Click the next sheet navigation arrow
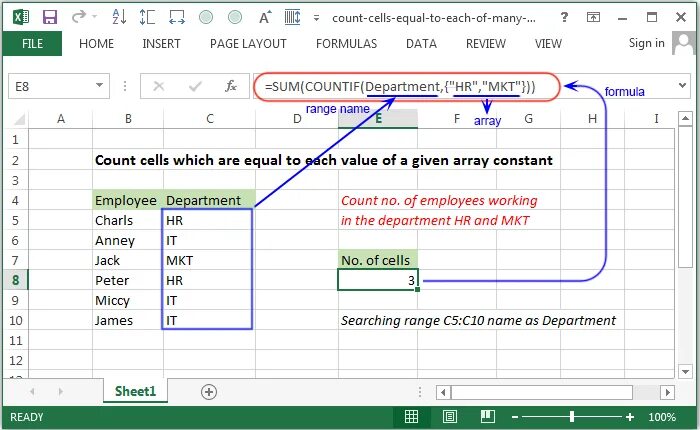700x430 pixels. pyautogui.click(x=60, y=392)
